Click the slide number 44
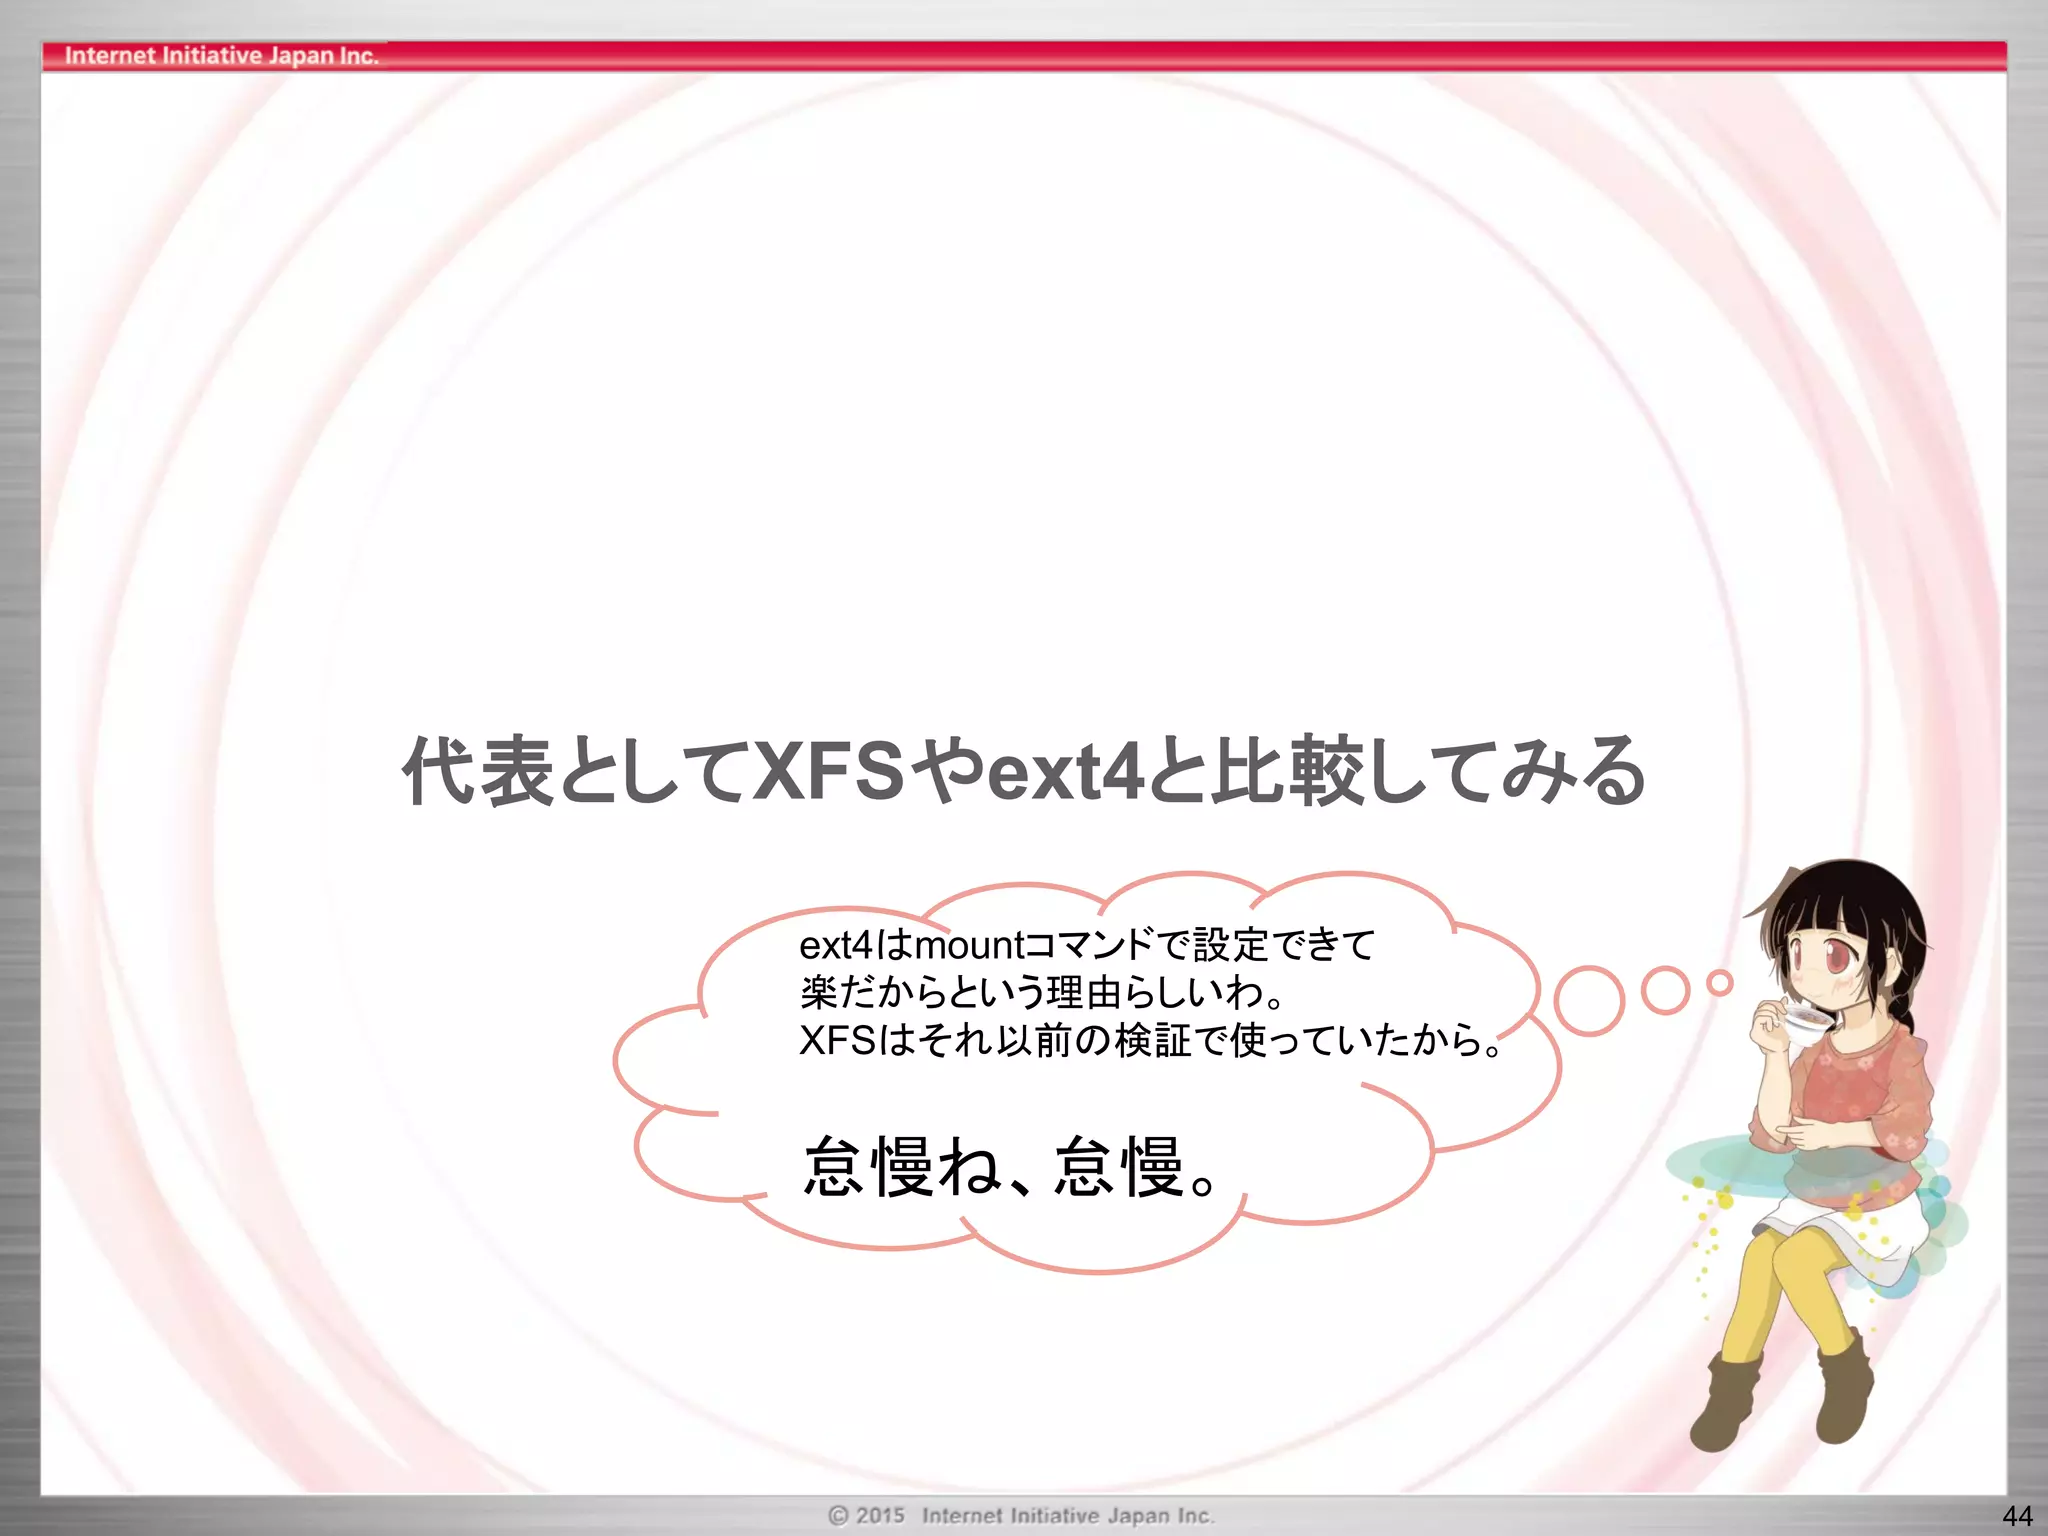This screenshot has width=2048, height=1536. (2017, 1516)
